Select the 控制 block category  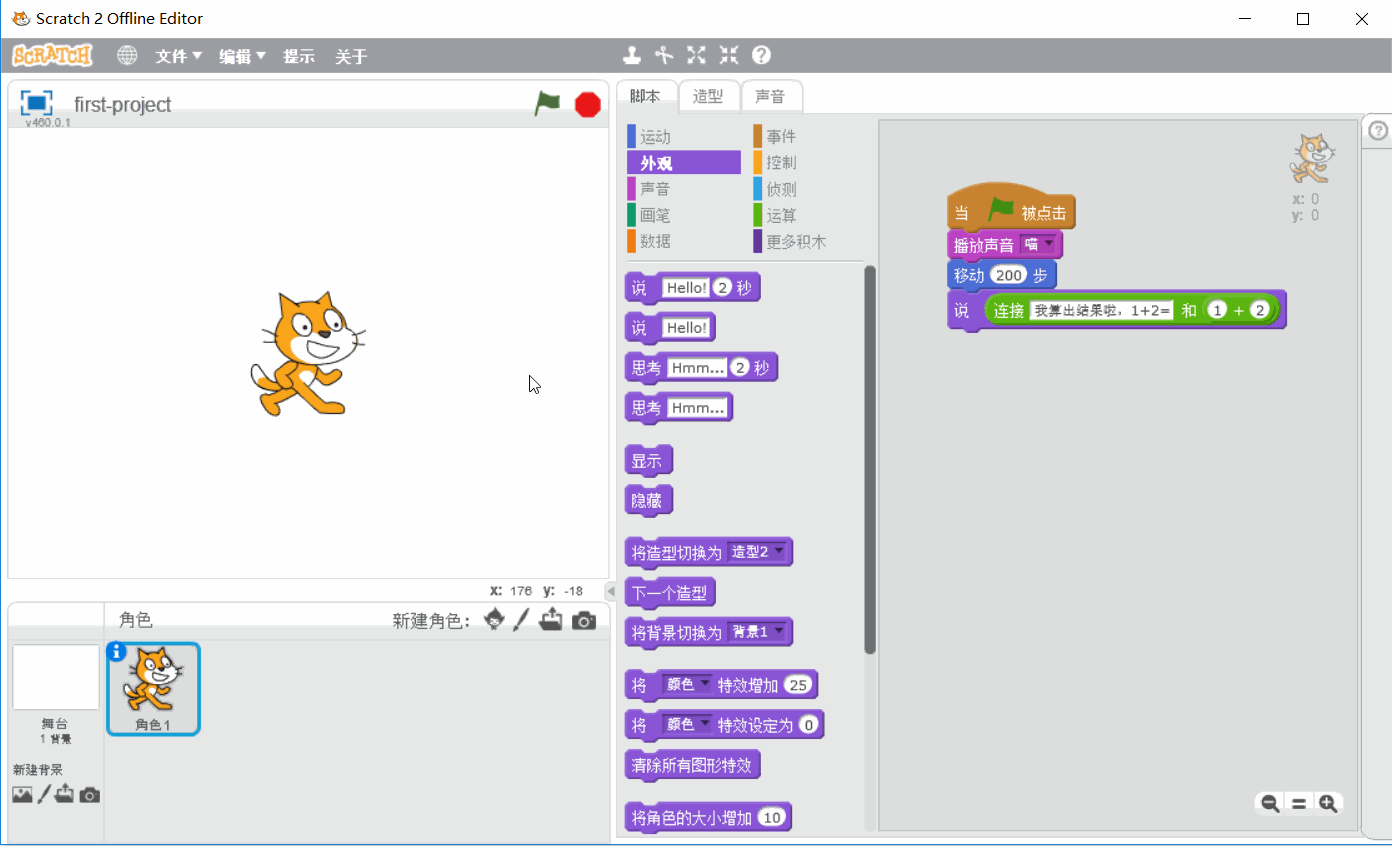(x=781, y=163)
